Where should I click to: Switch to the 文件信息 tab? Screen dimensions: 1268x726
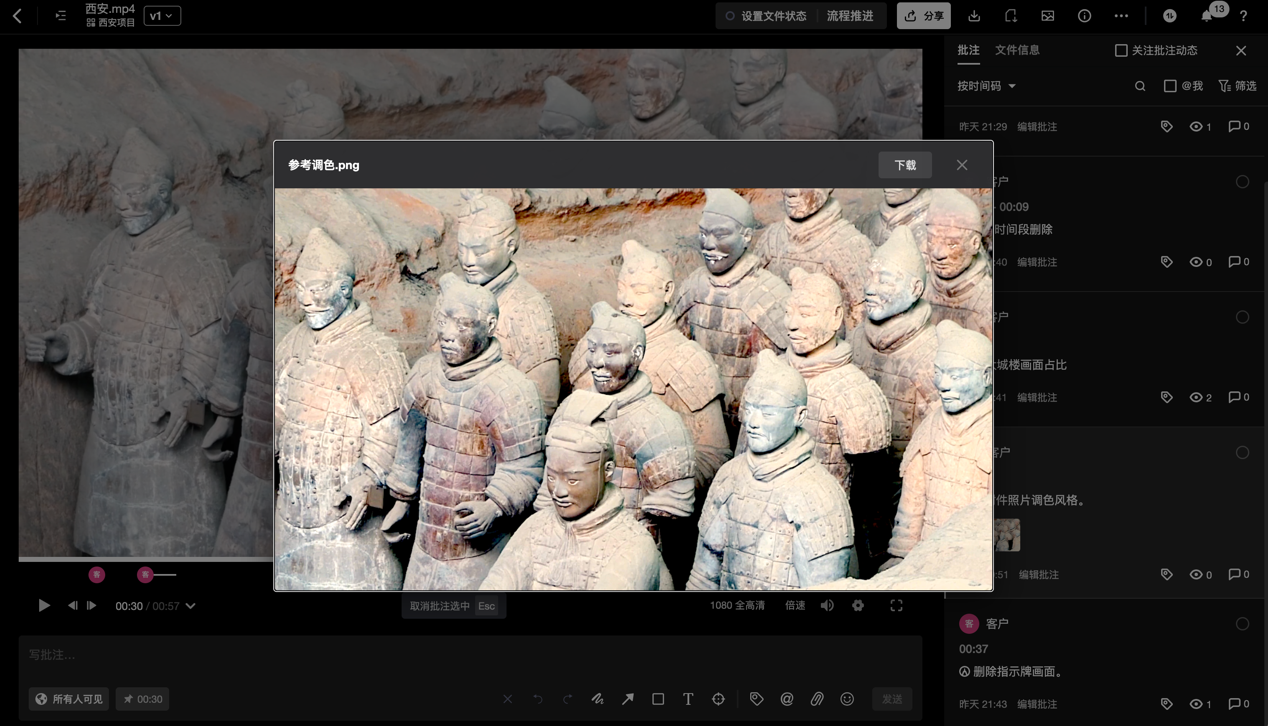[1017, 50]
